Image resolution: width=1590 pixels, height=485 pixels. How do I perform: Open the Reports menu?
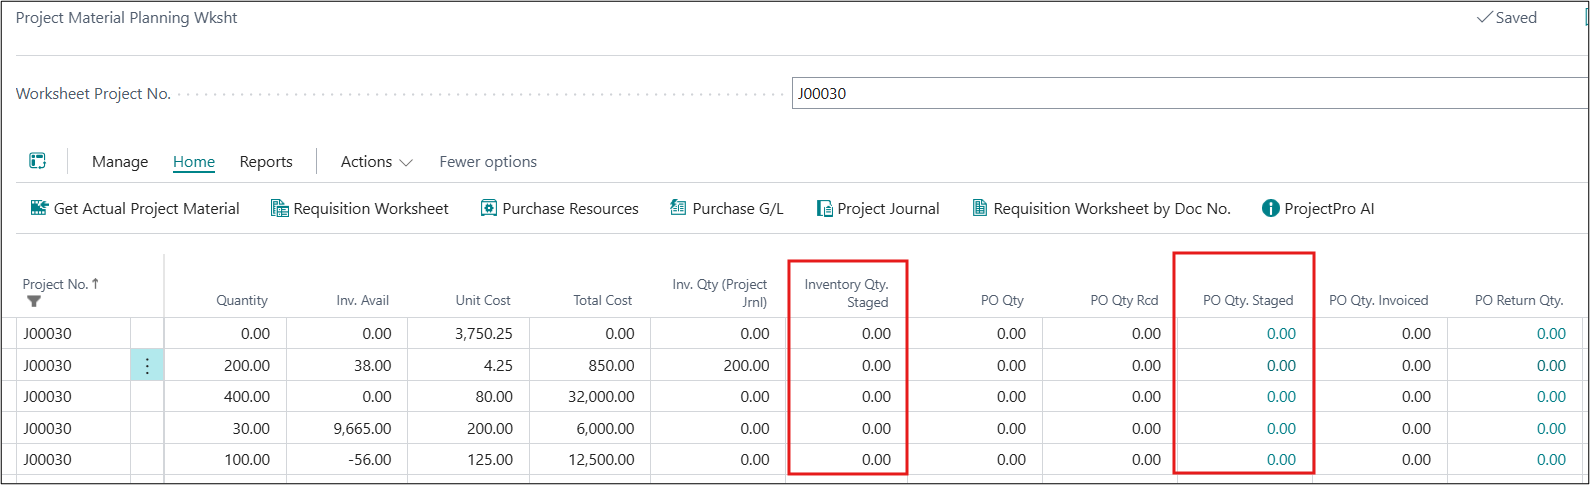tap(266, 162)
